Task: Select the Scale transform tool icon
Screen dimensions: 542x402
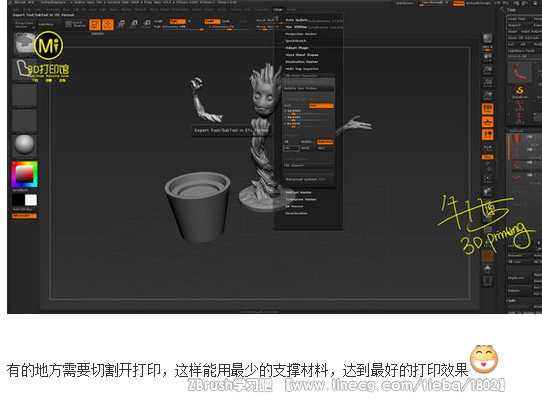Action: coord(134,24)
